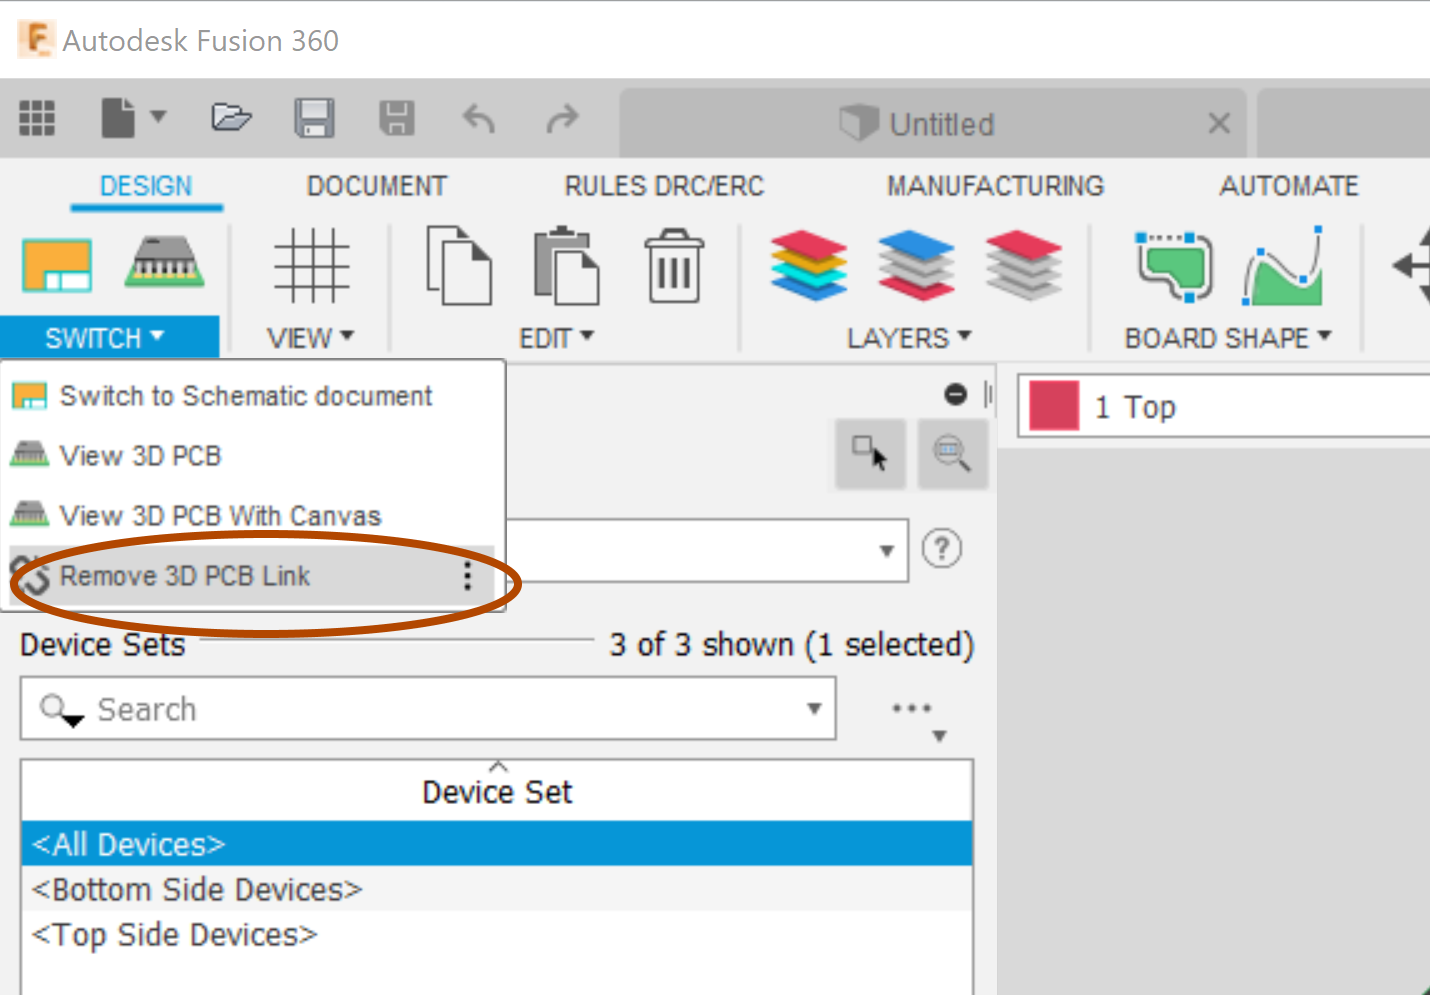This screenshot has width=1430, height=995.
Task: Click the Save icon in the quick access toolbar
Action: (314, 117)
